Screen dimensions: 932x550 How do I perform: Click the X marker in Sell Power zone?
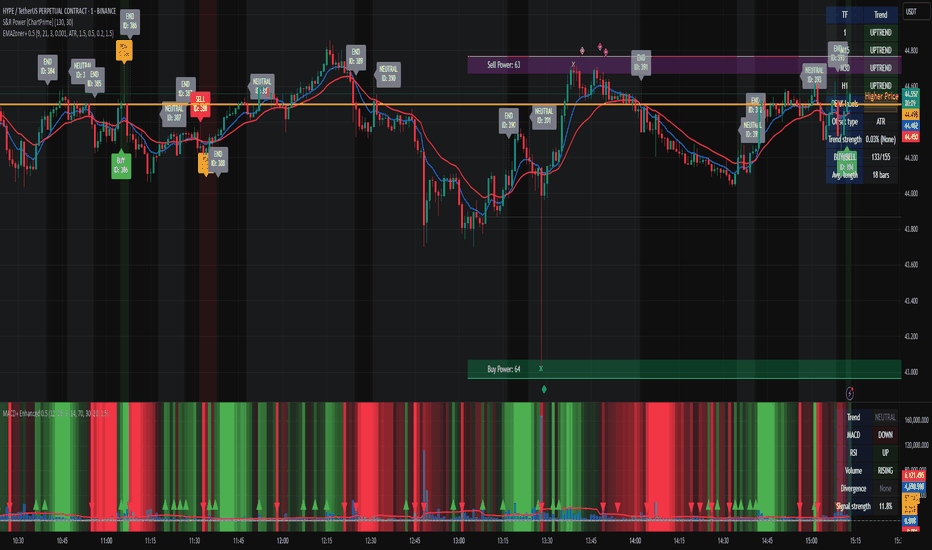573,64
